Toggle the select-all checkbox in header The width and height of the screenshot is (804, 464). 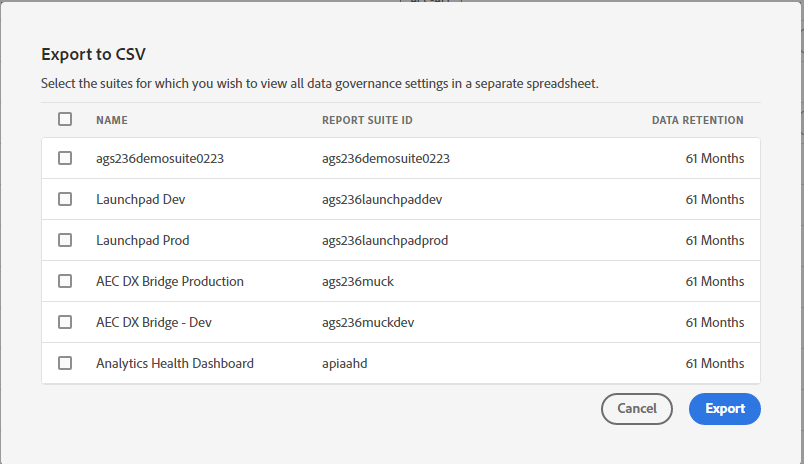(x=65, y=119)
